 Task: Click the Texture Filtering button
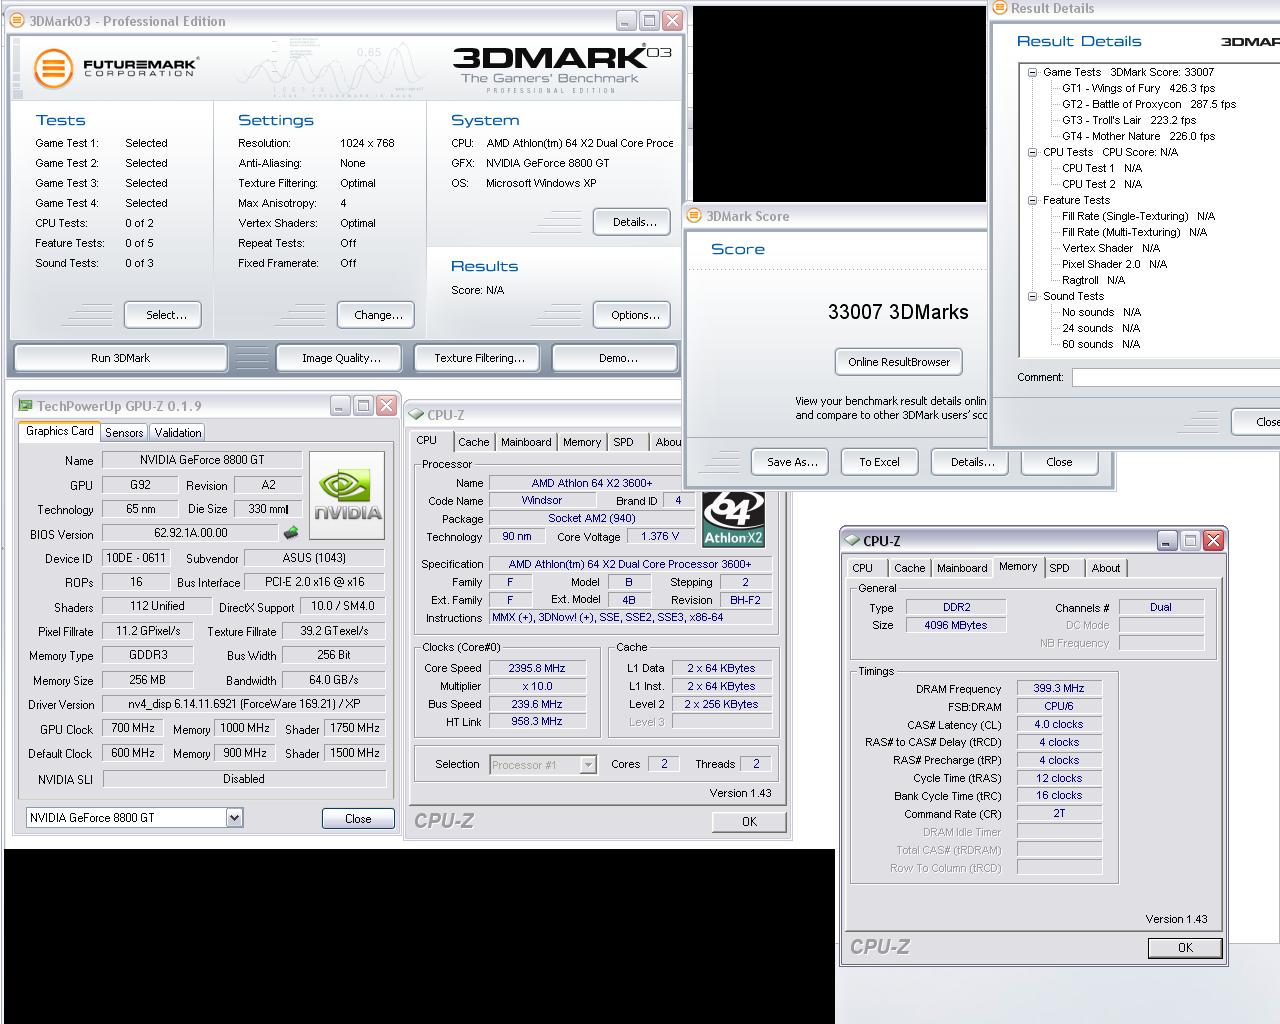(479, 358)
